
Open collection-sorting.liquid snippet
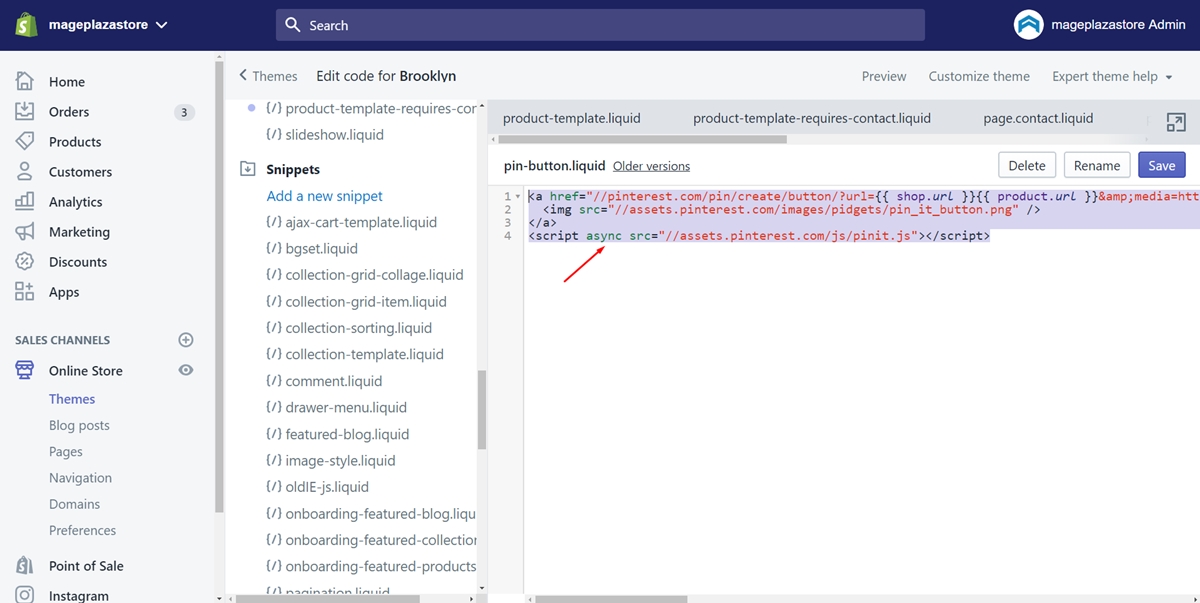coord(349,328)
